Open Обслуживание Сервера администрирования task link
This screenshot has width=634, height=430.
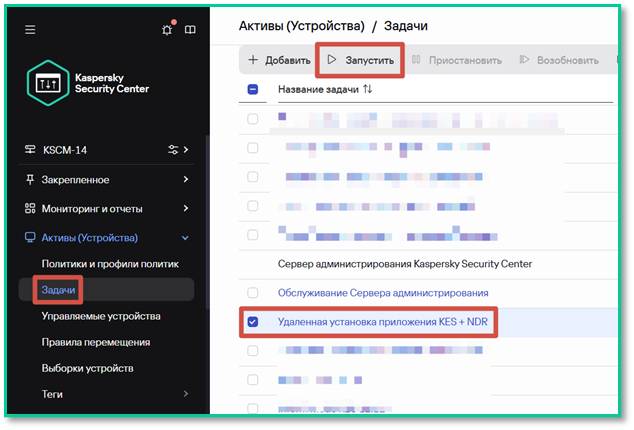383,292
